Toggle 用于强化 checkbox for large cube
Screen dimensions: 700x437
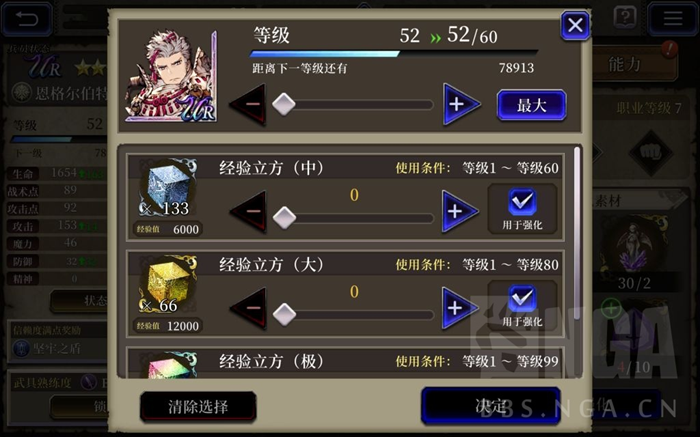tap(522, 306)
